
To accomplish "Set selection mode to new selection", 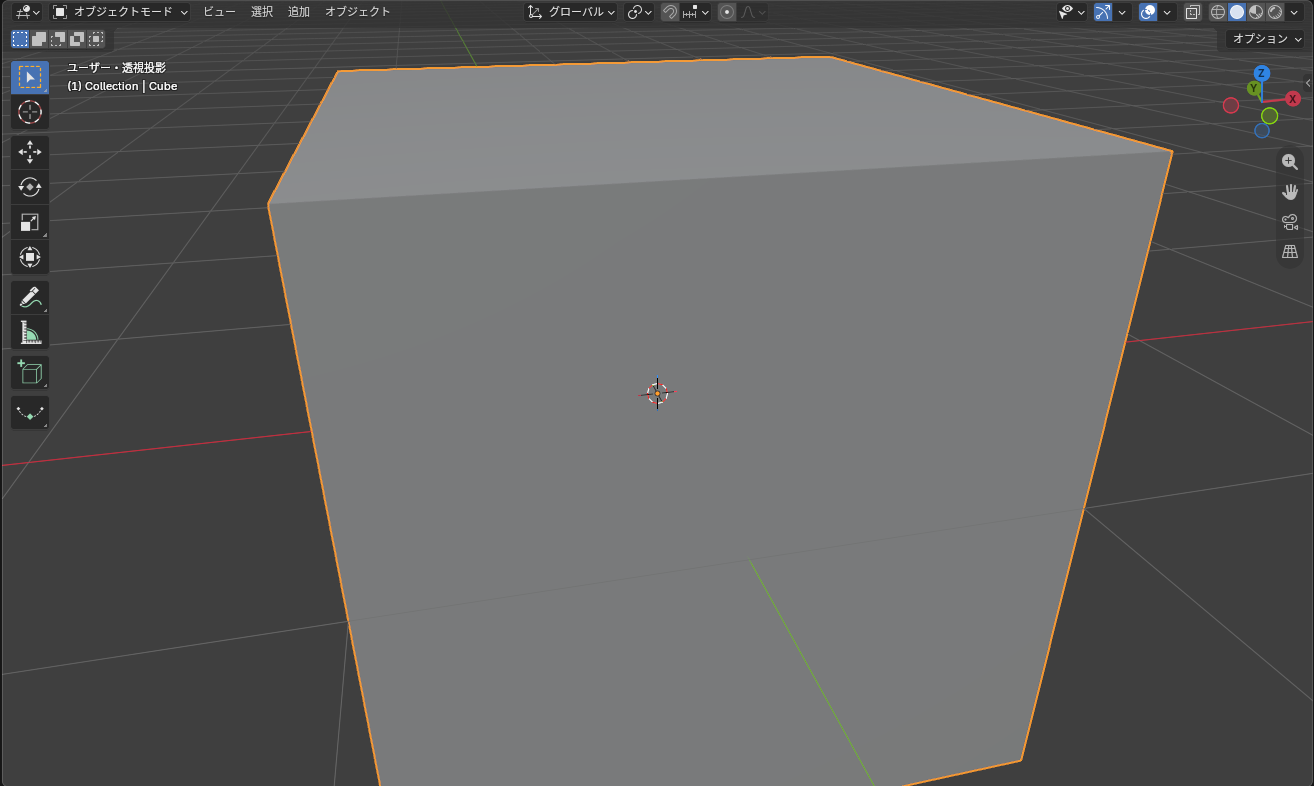I will click(x=20, y=39).
